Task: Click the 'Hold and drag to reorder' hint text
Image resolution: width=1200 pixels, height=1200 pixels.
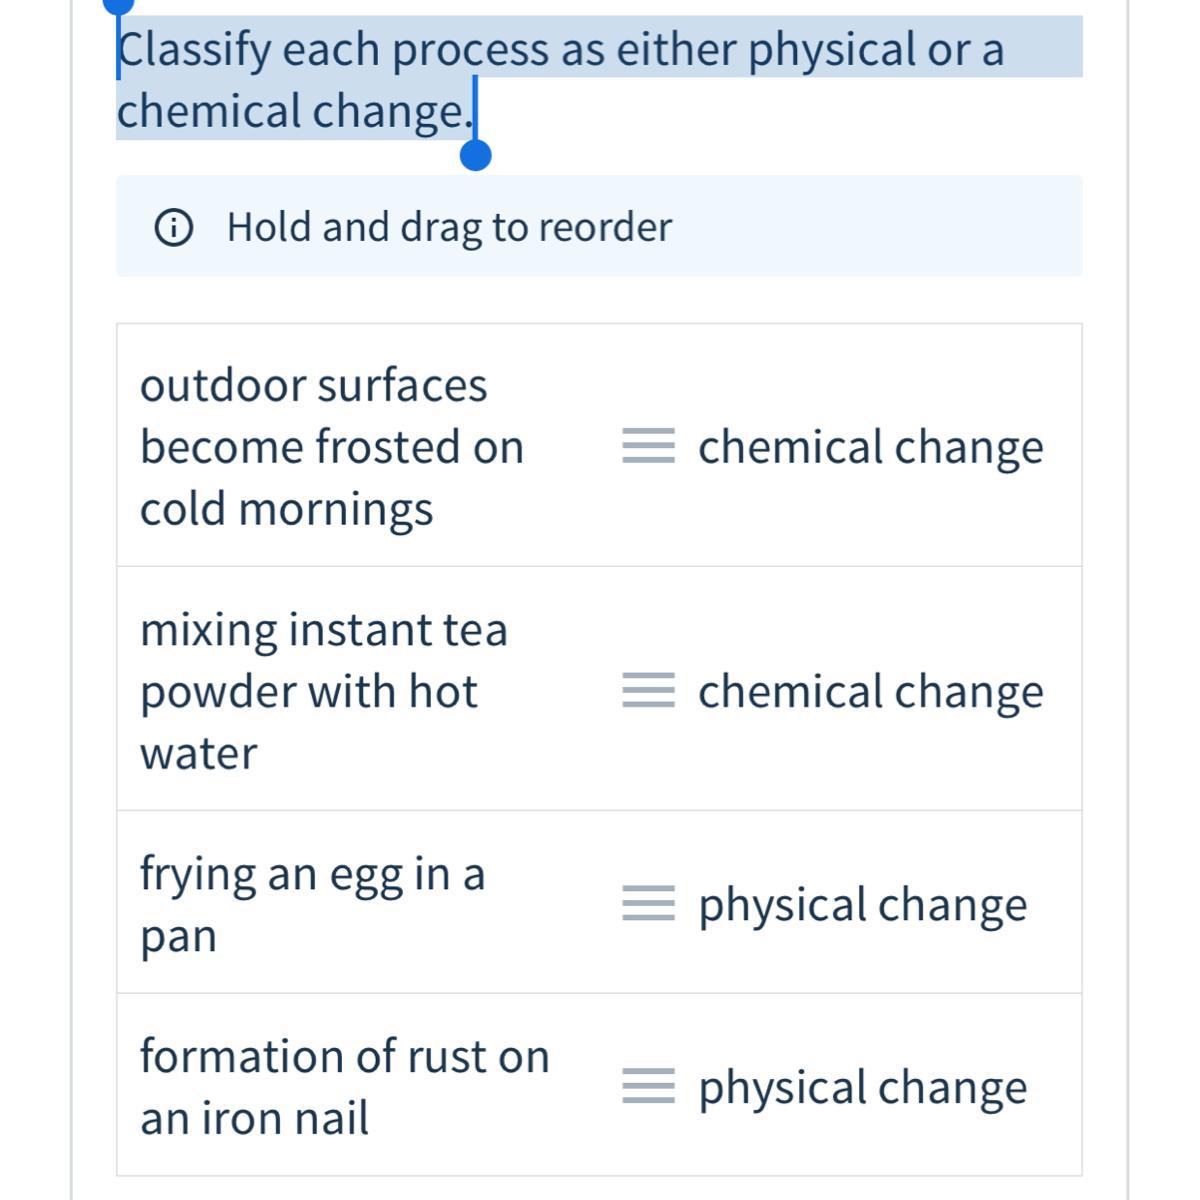Action: point(449,227)
